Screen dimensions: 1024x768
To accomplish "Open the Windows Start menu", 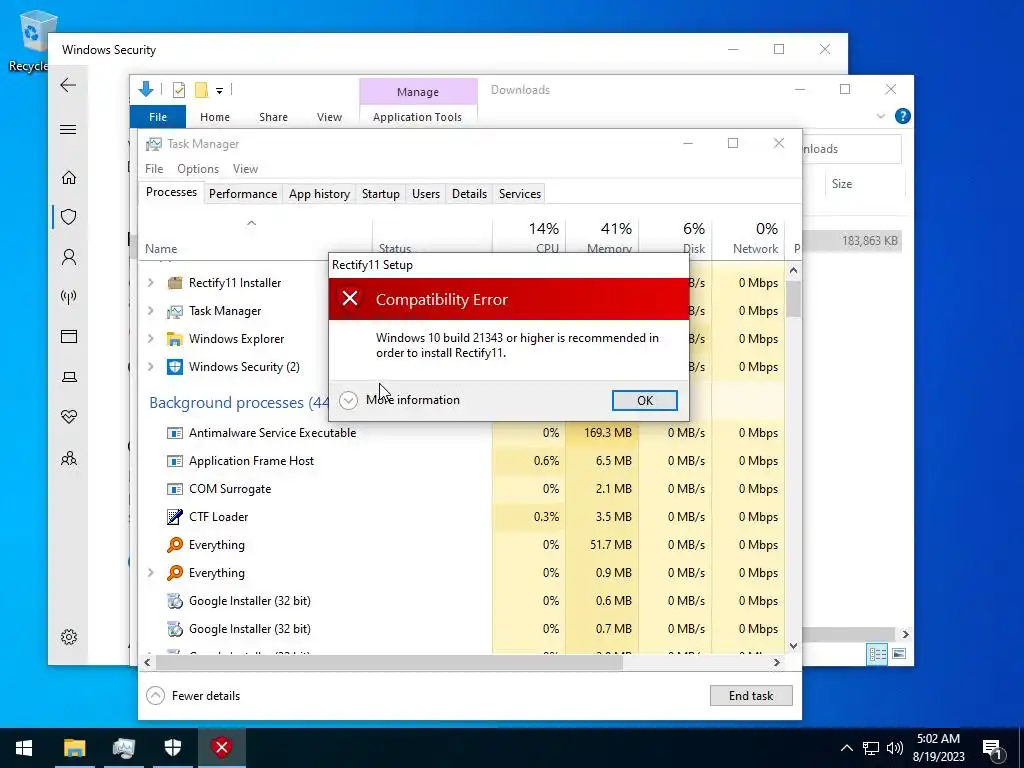I will [24, 748].
